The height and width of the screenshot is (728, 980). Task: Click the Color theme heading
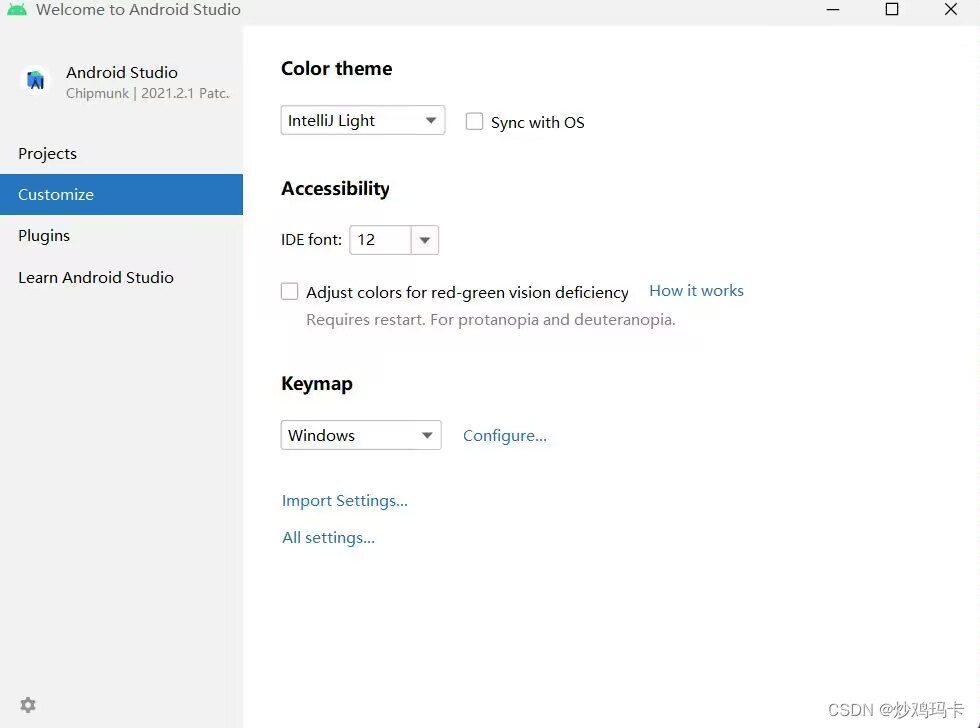pyautogui.click(x=336, y=68)
